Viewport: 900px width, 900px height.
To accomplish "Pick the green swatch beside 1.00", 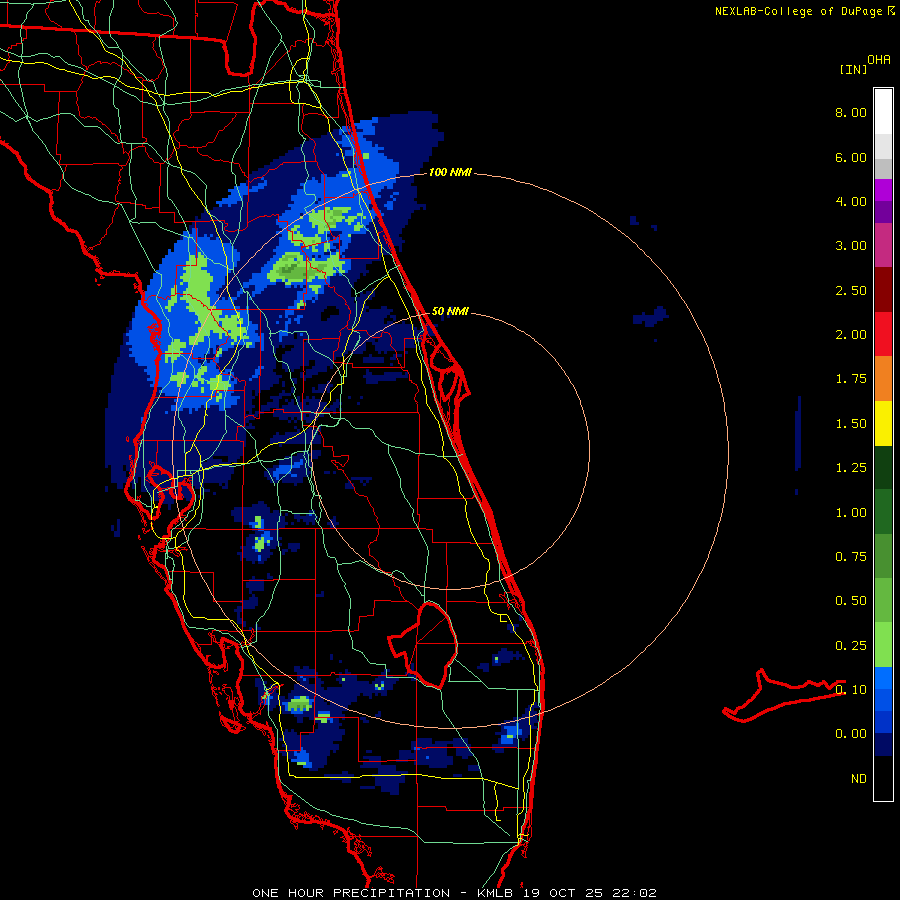I will coord(883,512).
